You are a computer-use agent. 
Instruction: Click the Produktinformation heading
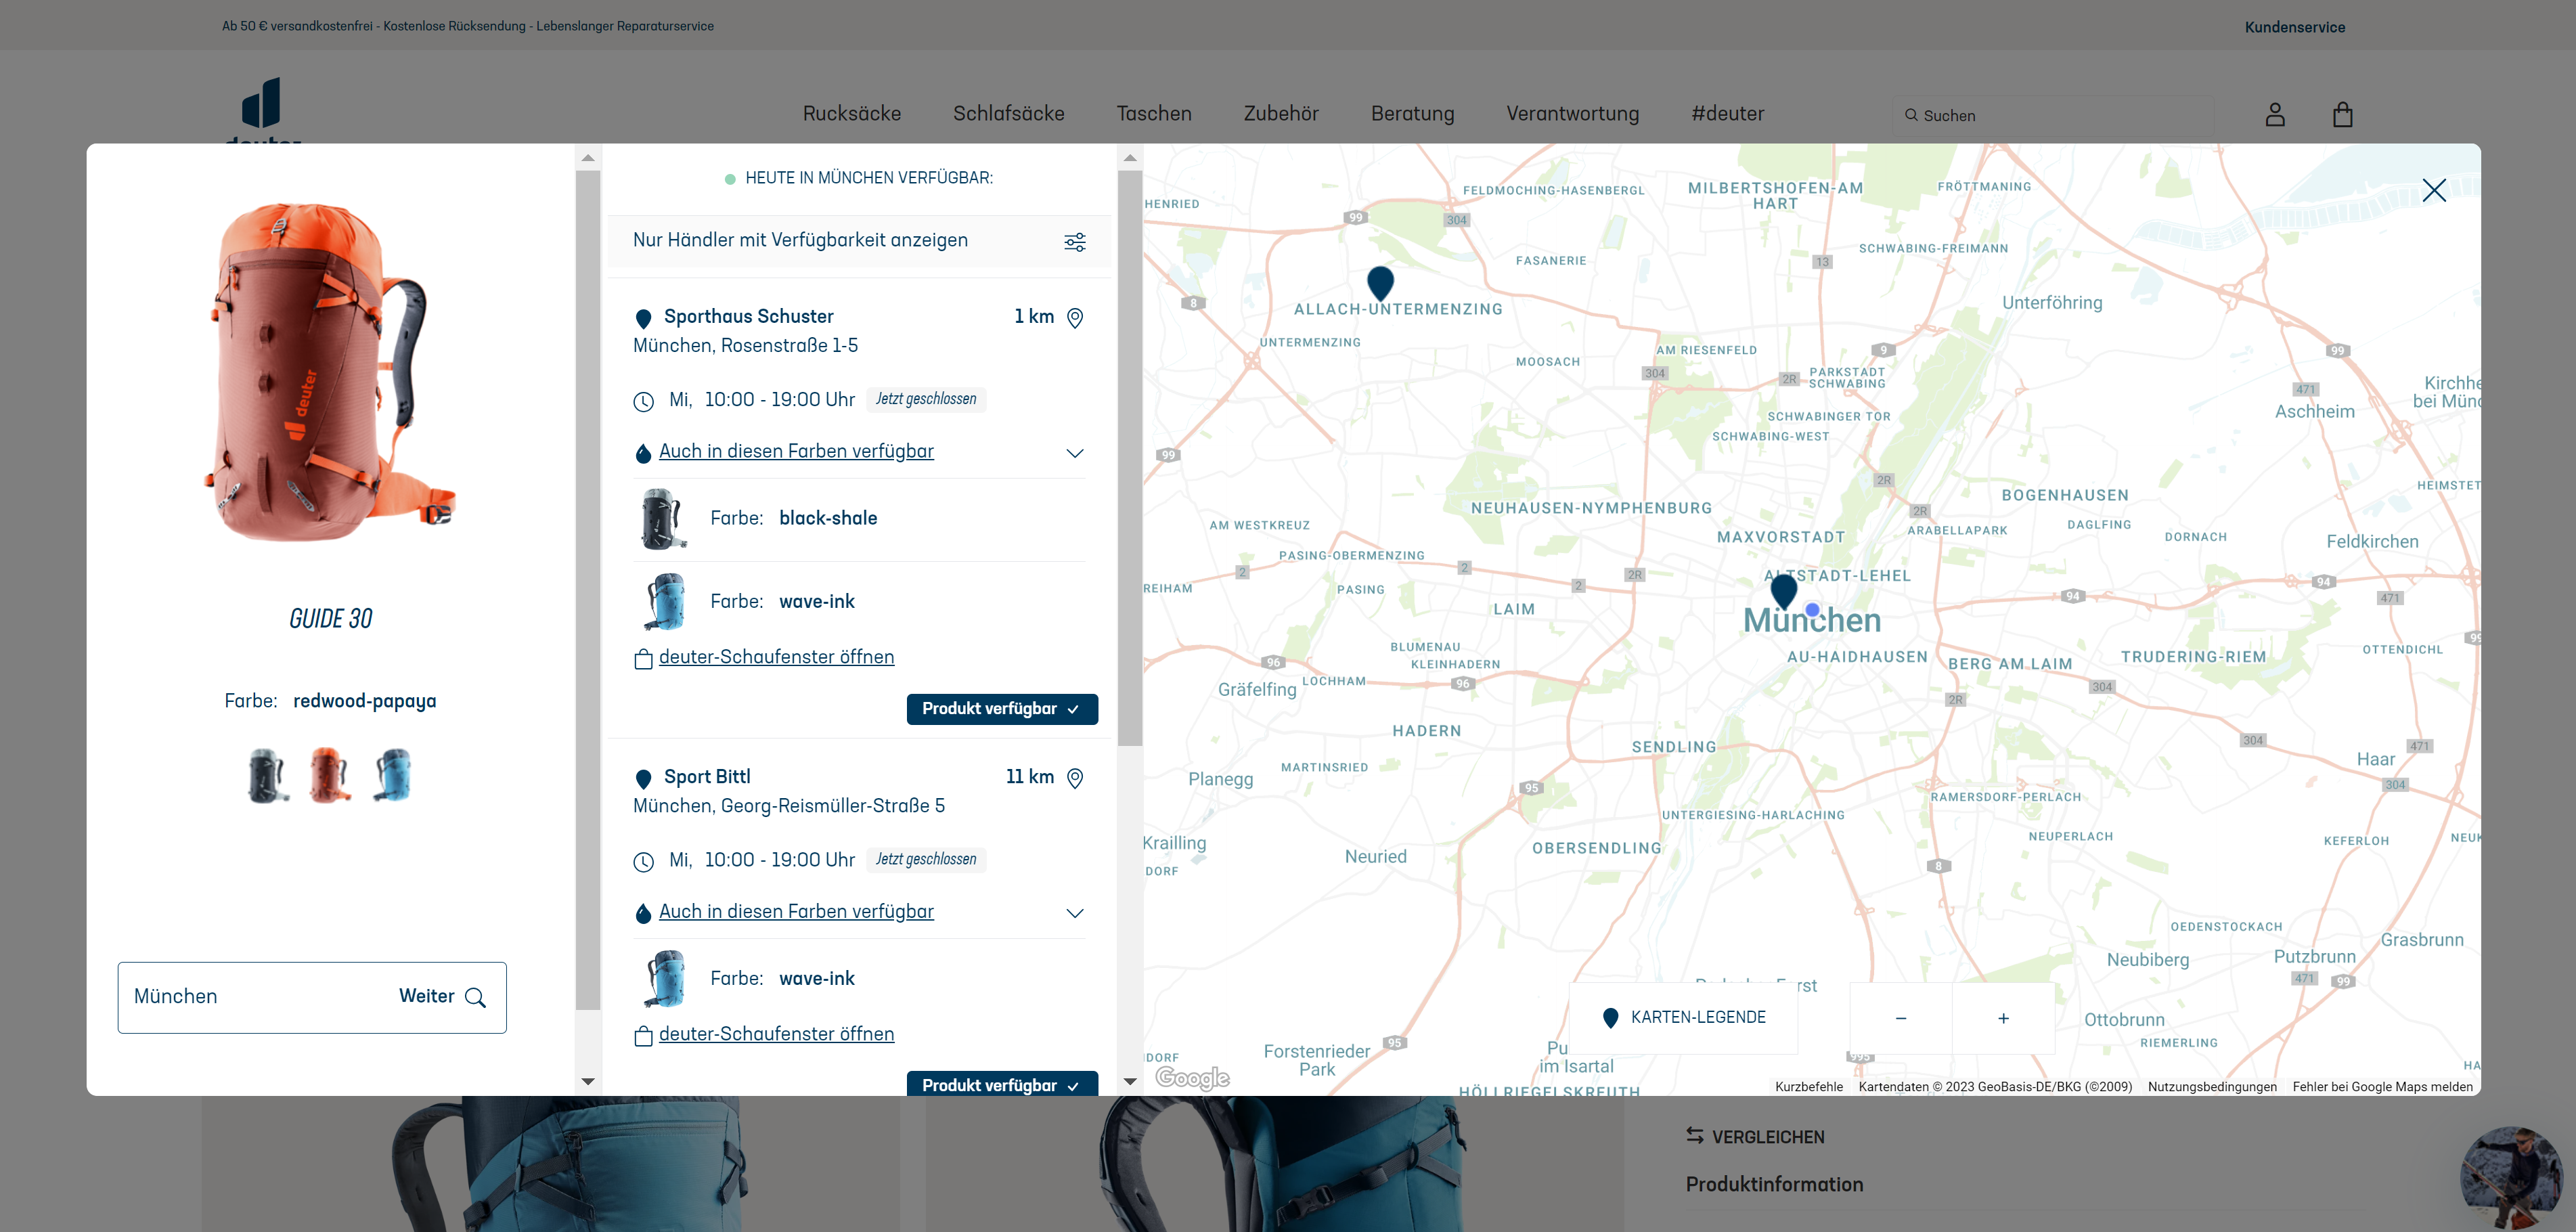(x=1774, y=1185)
